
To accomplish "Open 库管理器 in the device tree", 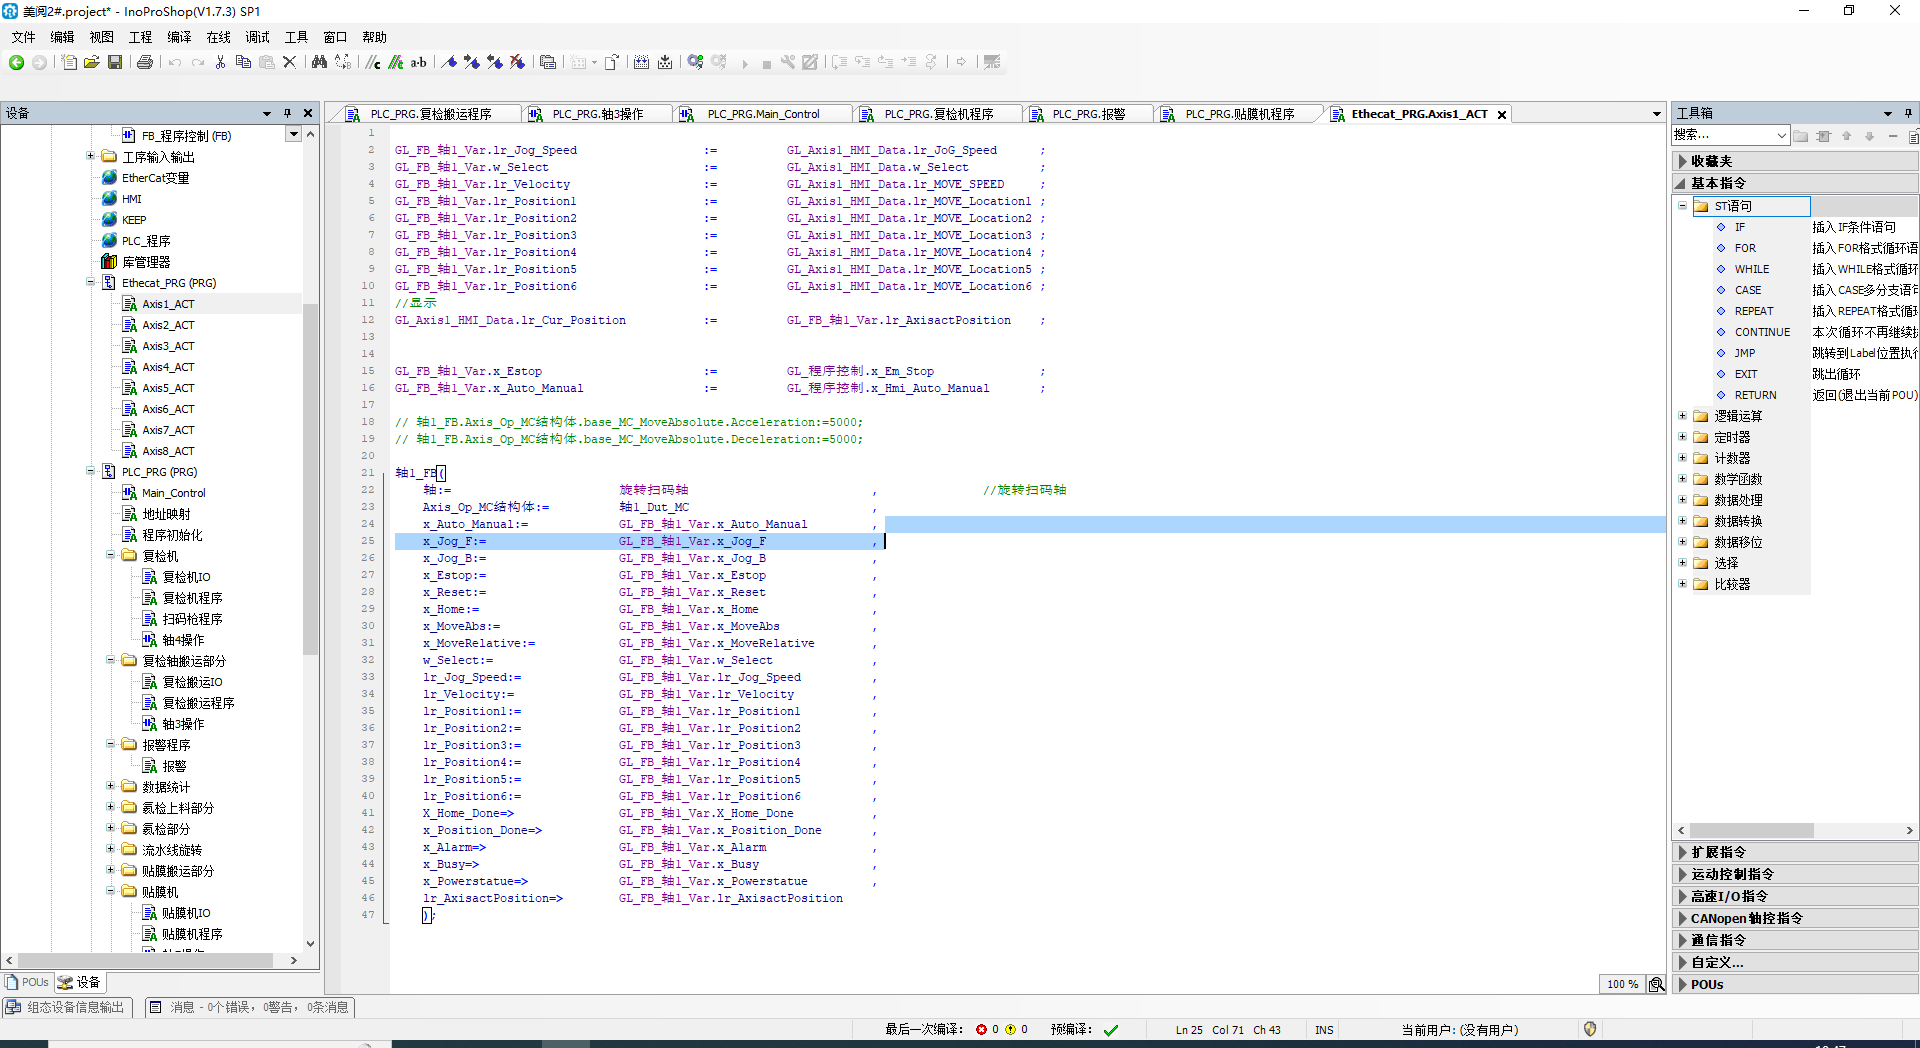I will 145,262.
